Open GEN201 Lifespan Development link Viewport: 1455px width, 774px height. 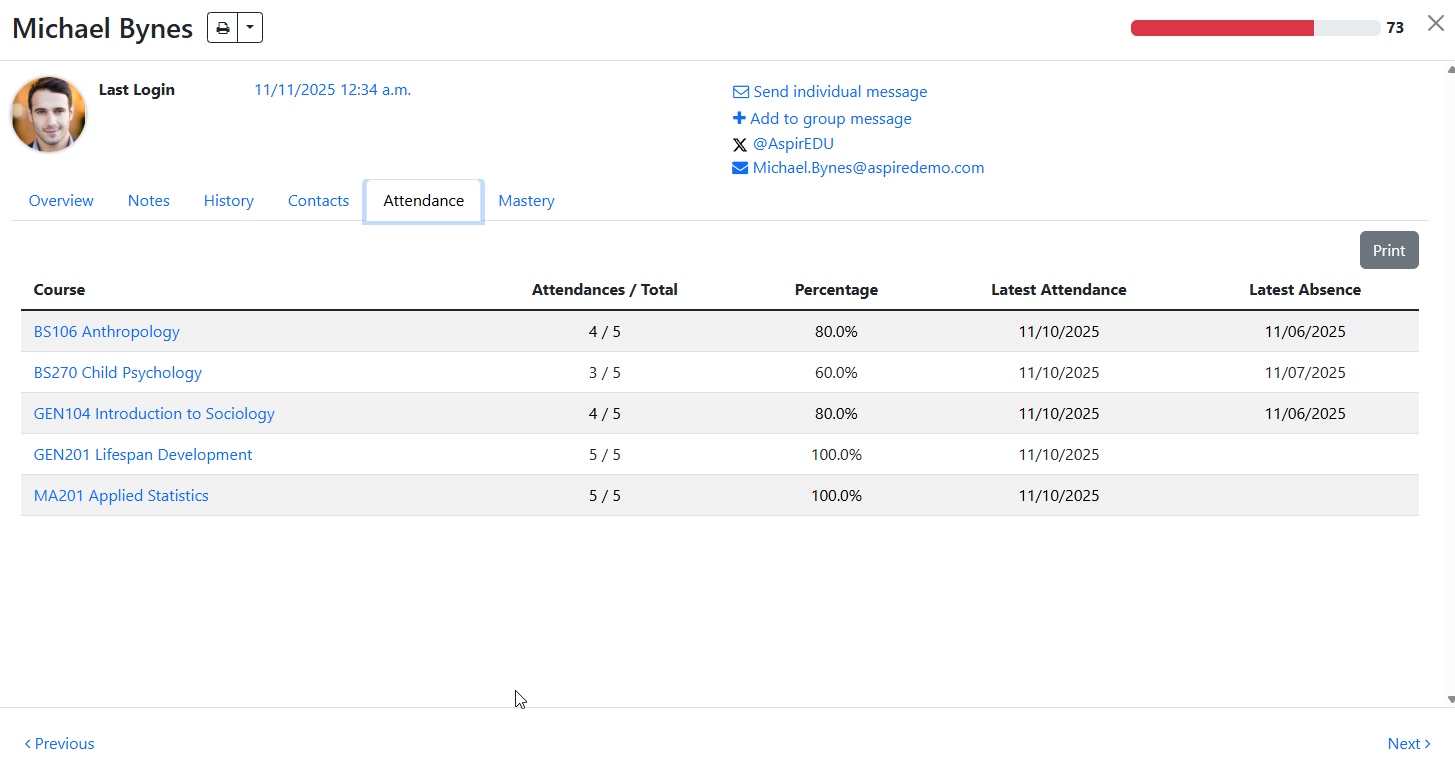143,455
